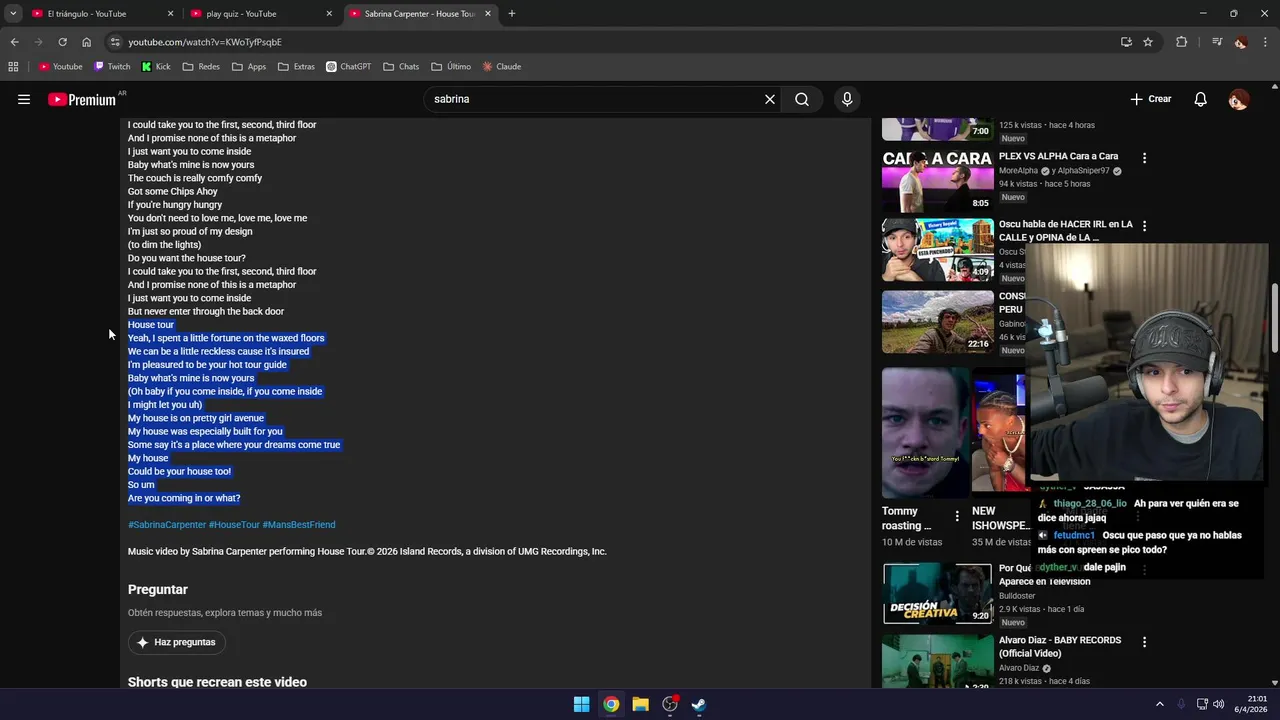This screenshot has width=1280, height=720.
Task: Click the address bar URL
Action: pos(205,42)
